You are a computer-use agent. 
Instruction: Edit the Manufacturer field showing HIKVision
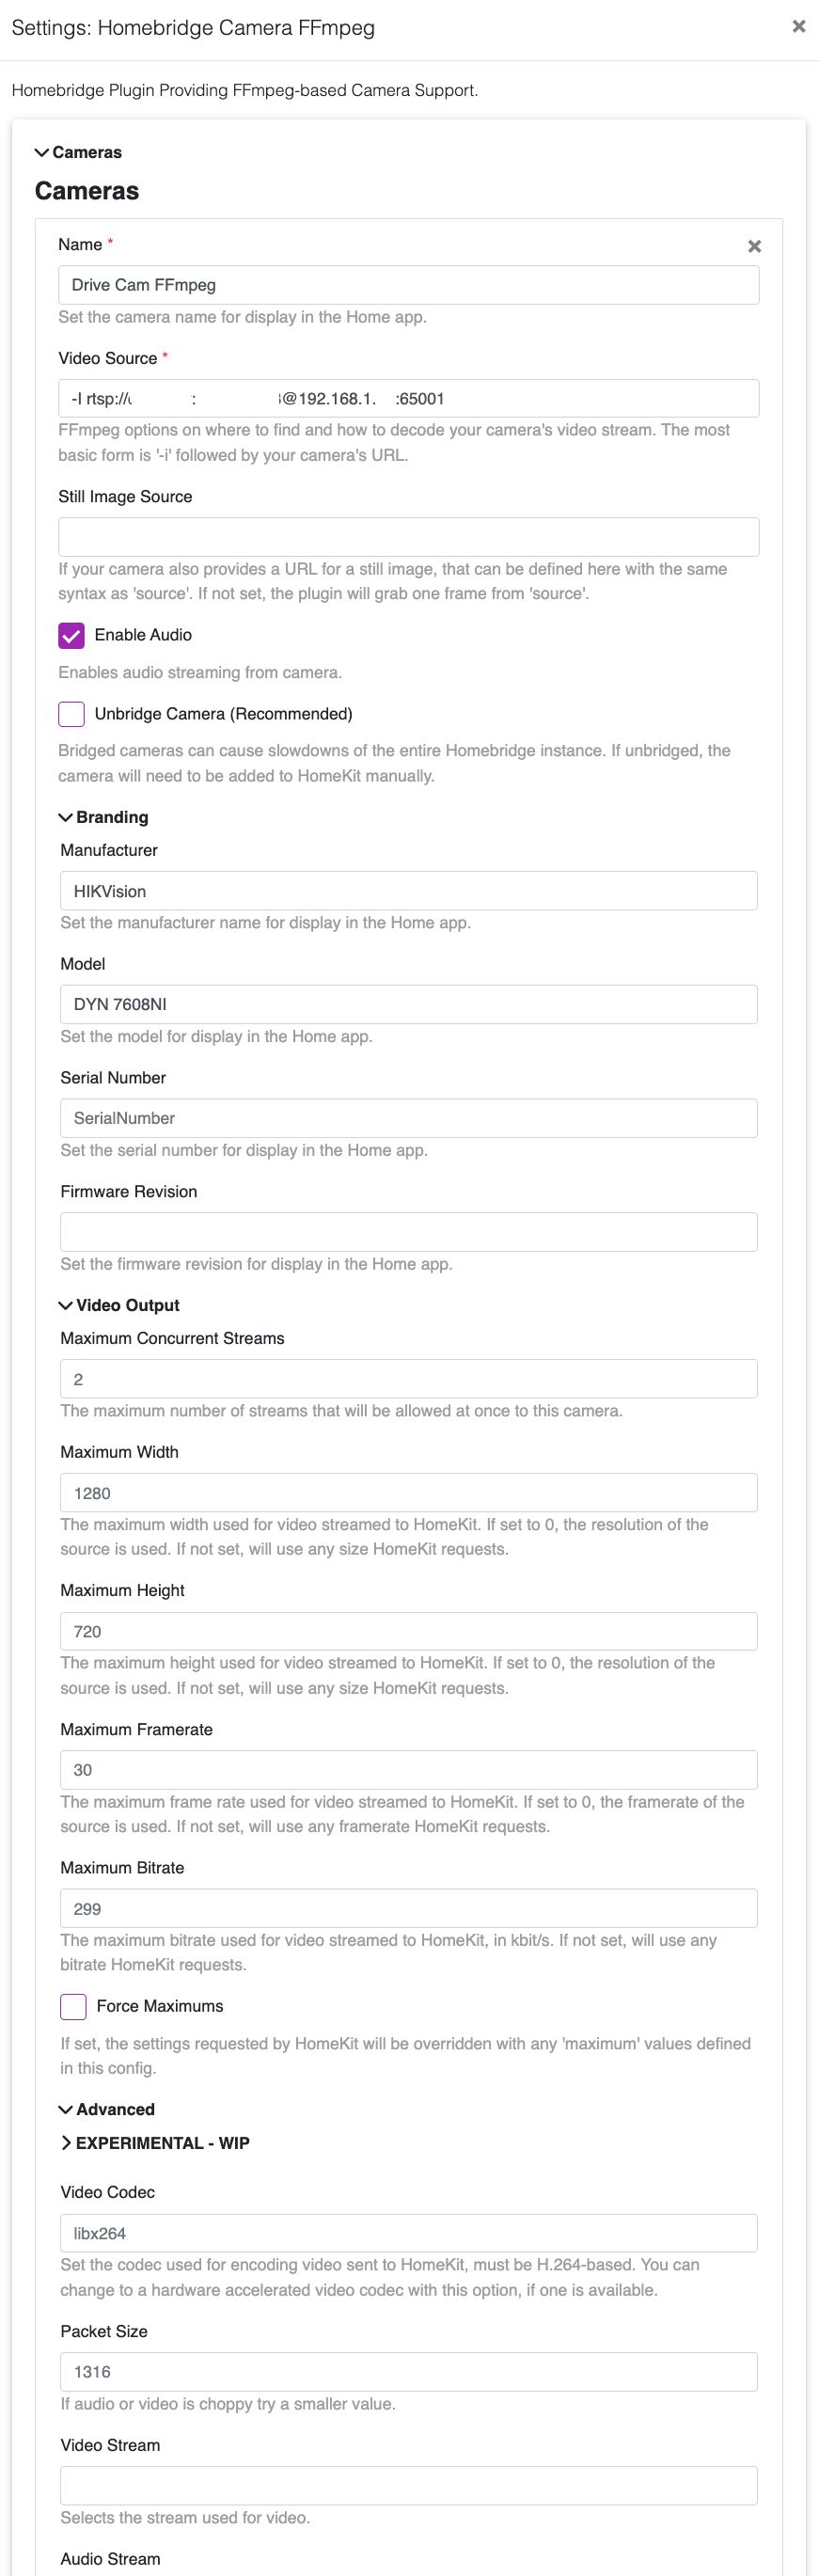408,891
